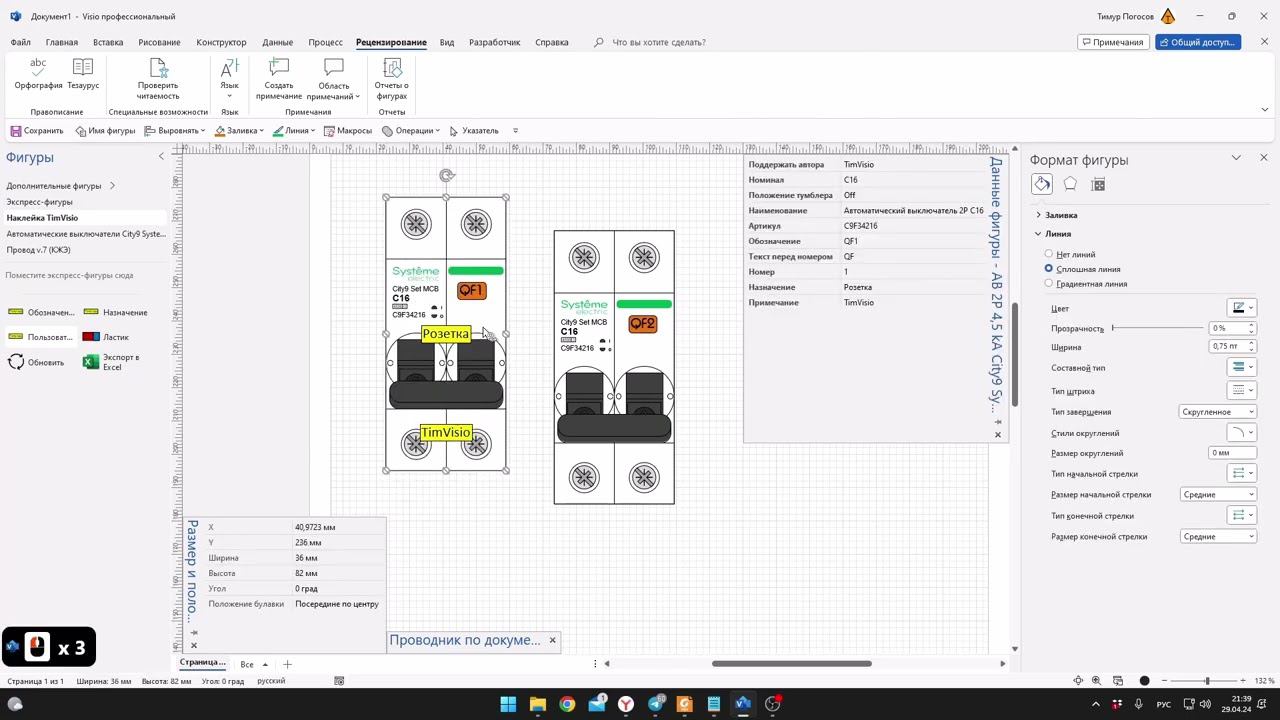Adjust the Прозрачность transparency slider
Image resolution: width=1280 pixels, height=720 pixels.
pyautogui.click(x=1157, y=328)
